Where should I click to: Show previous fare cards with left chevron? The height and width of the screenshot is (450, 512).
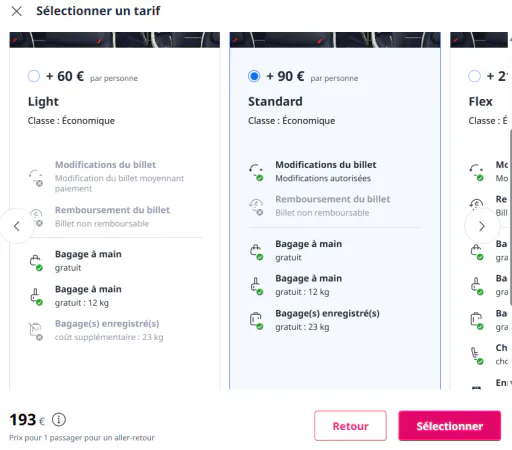(17, 226)
